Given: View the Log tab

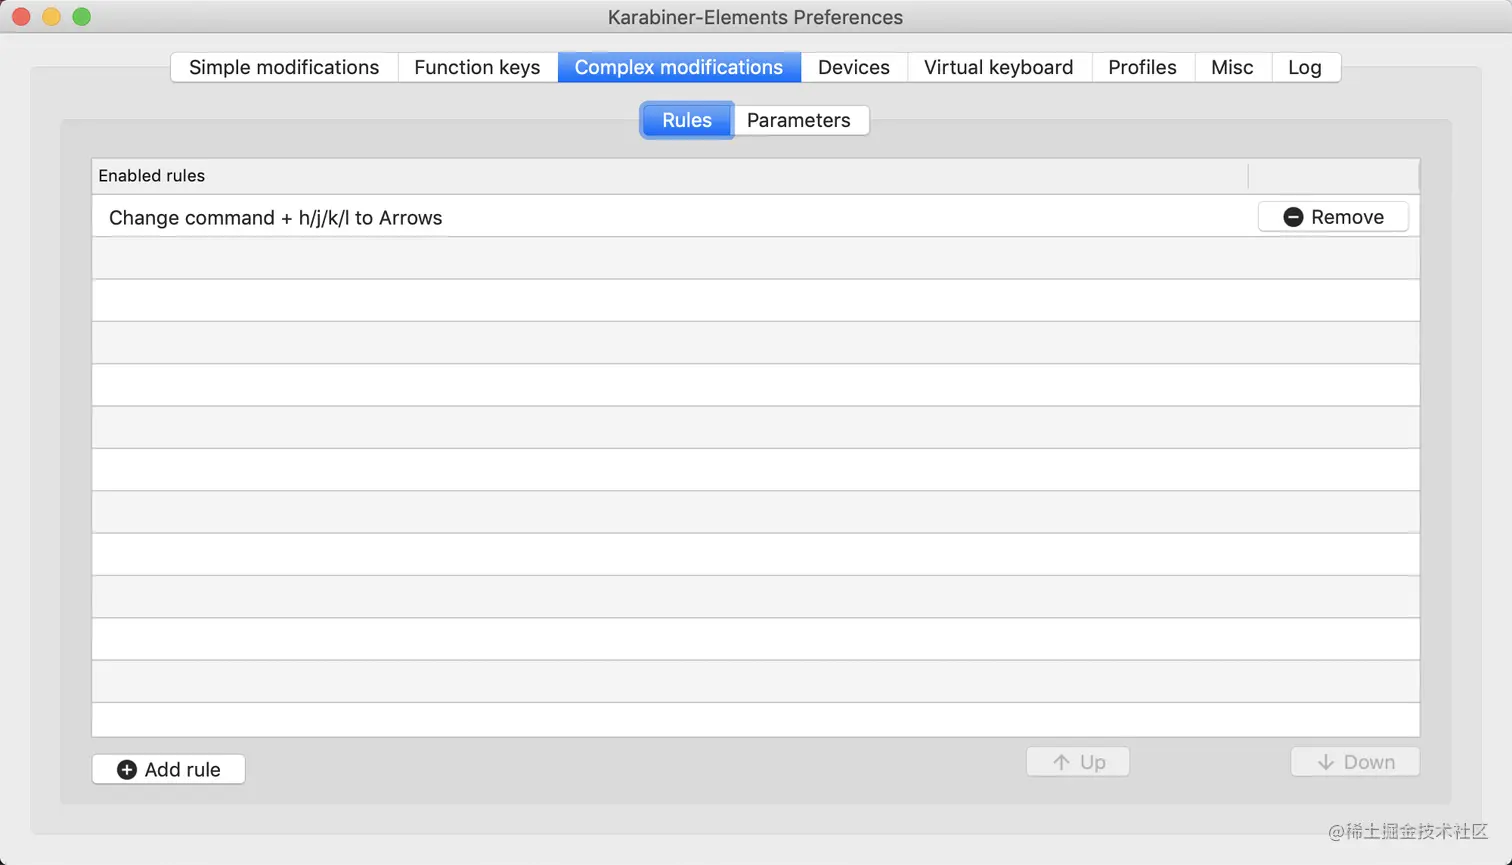Looking at the screenshot, I should [1305, 67].
